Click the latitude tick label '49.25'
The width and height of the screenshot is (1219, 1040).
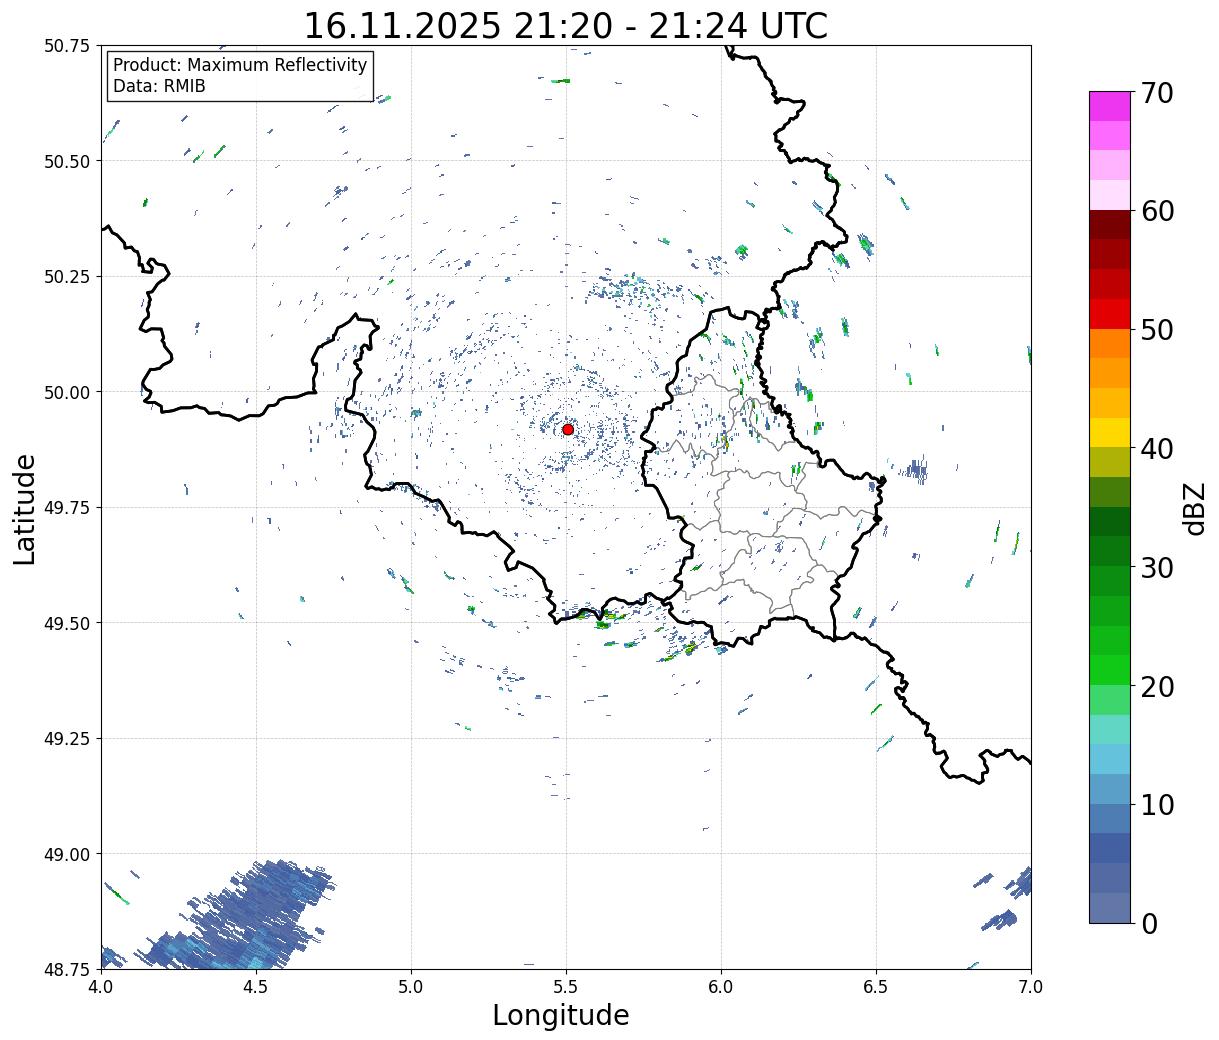pos(66,739)
